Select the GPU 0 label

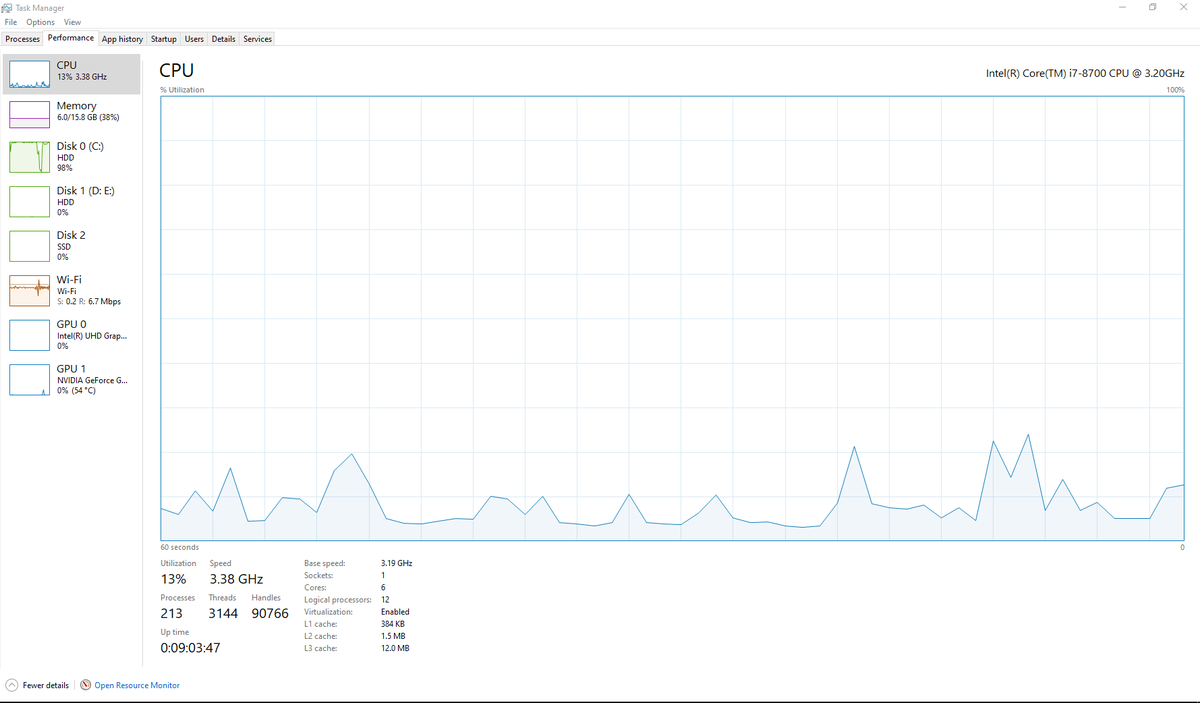click(x=71, y=324)
